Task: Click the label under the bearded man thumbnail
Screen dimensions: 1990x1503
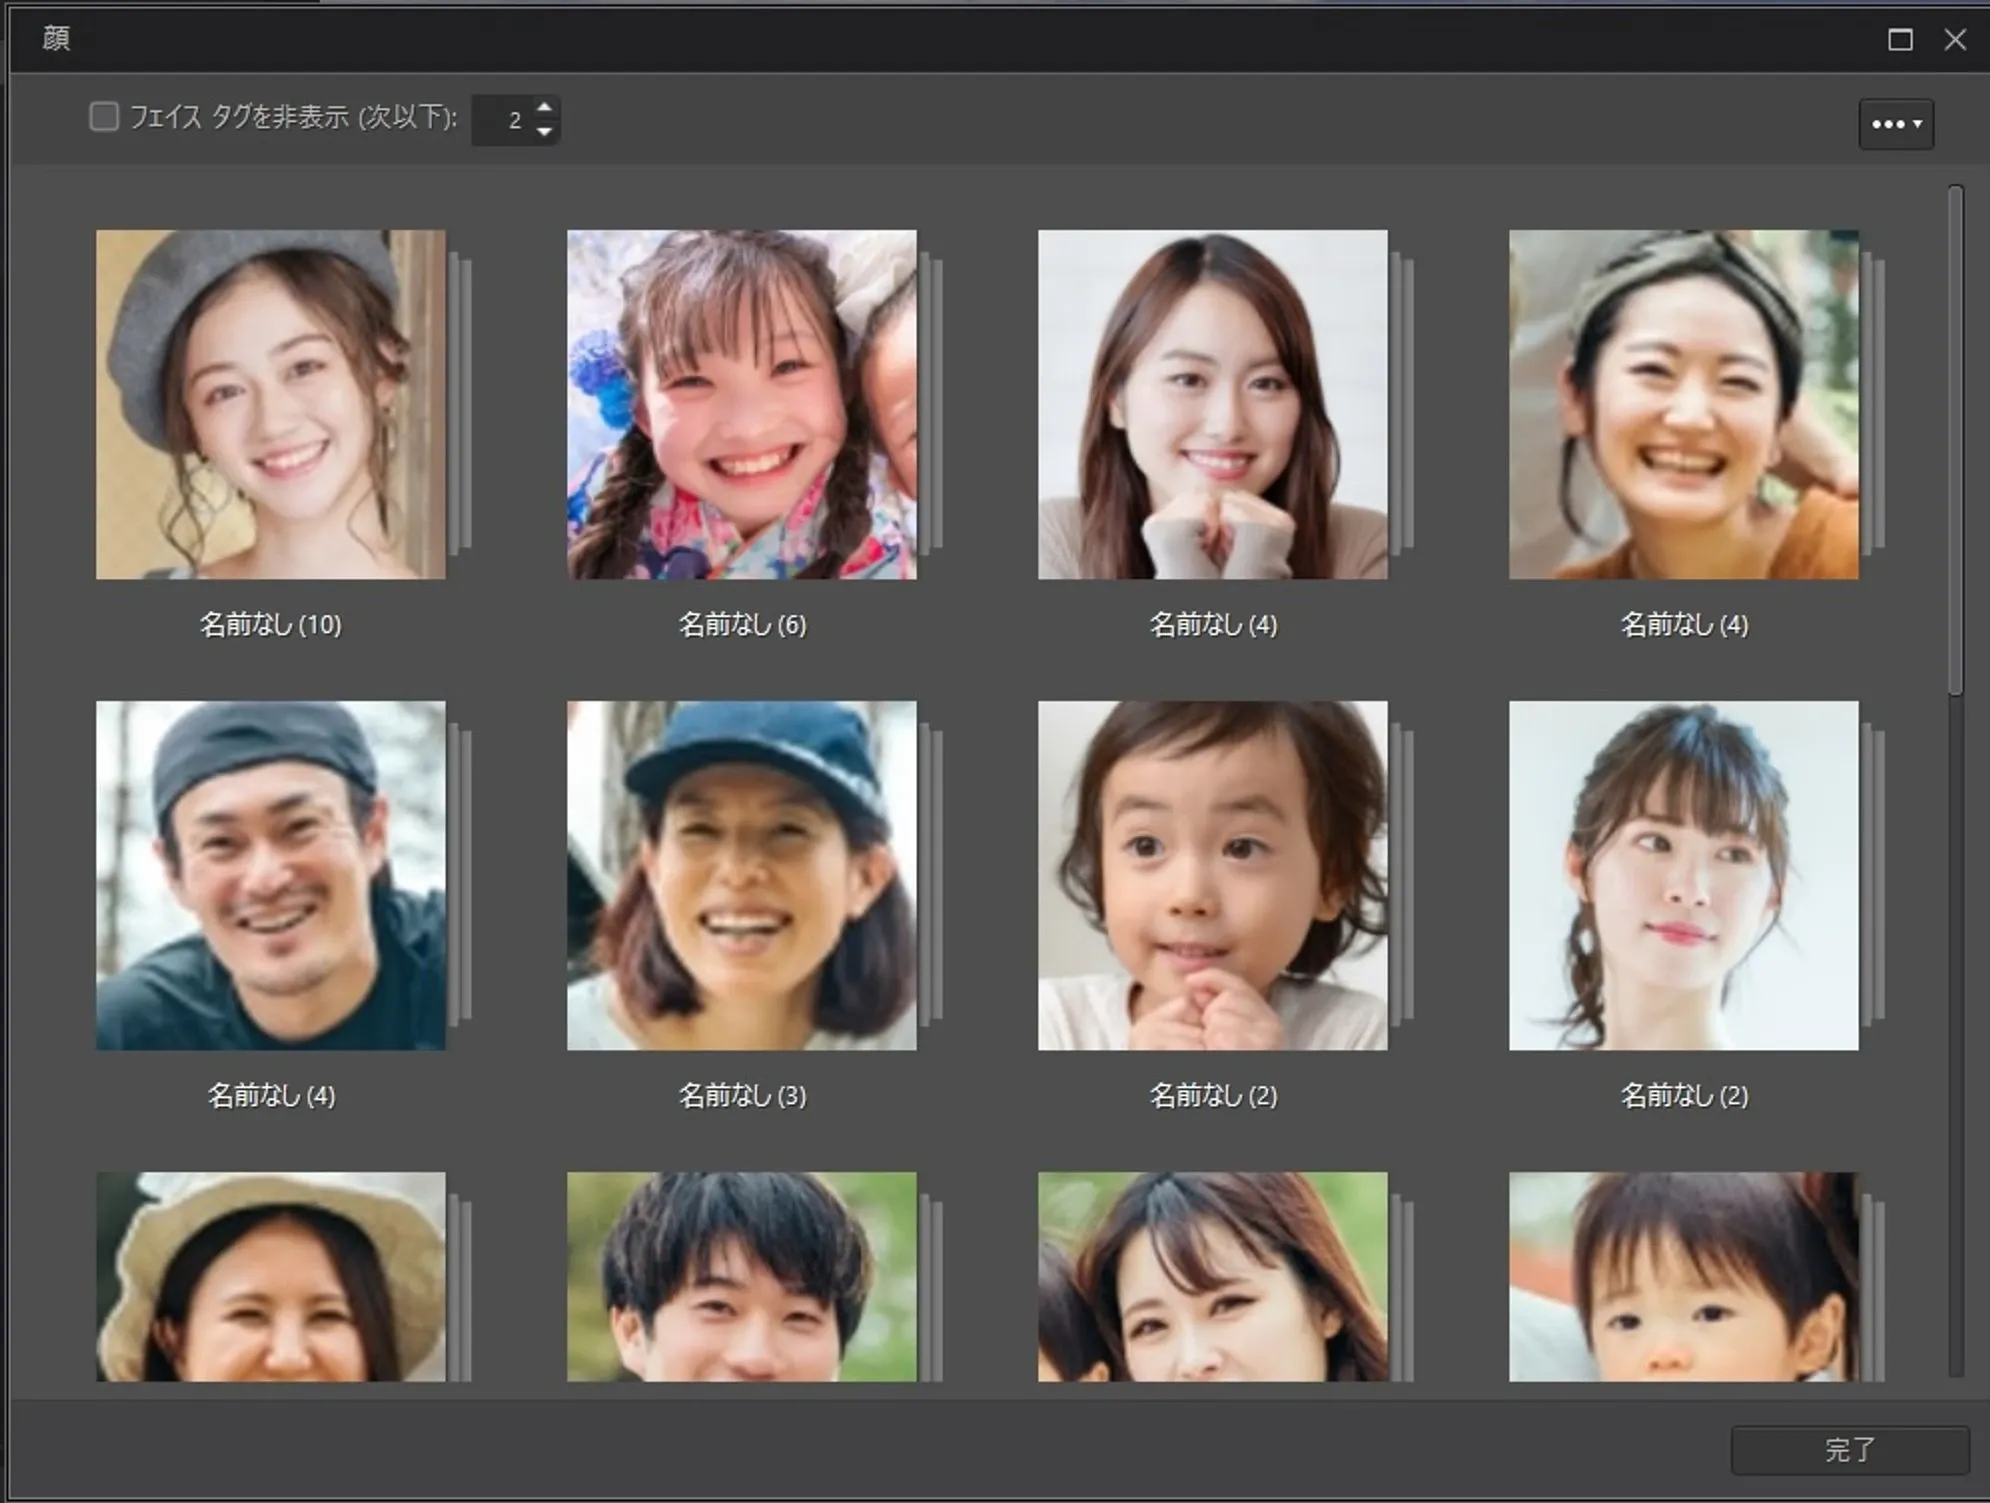Action: coord(271,1096)
